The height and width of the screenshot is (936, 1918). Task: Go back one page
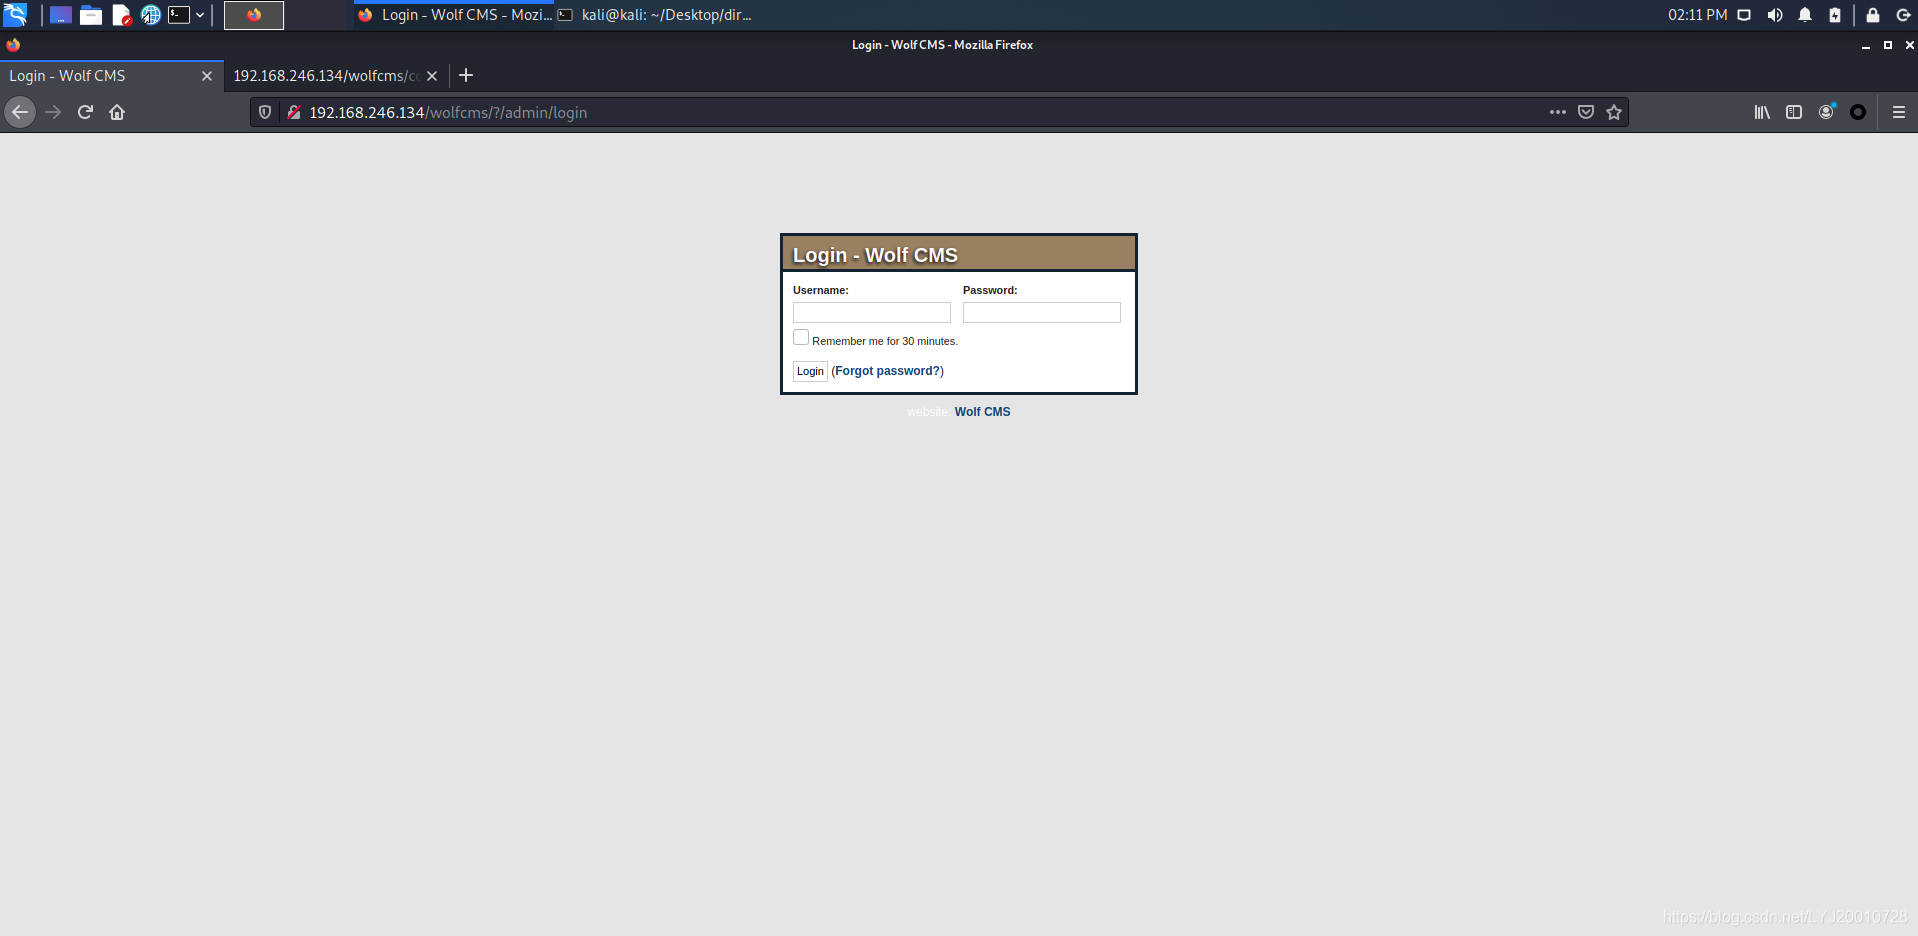pyautogui.click(x=20, y=112)
